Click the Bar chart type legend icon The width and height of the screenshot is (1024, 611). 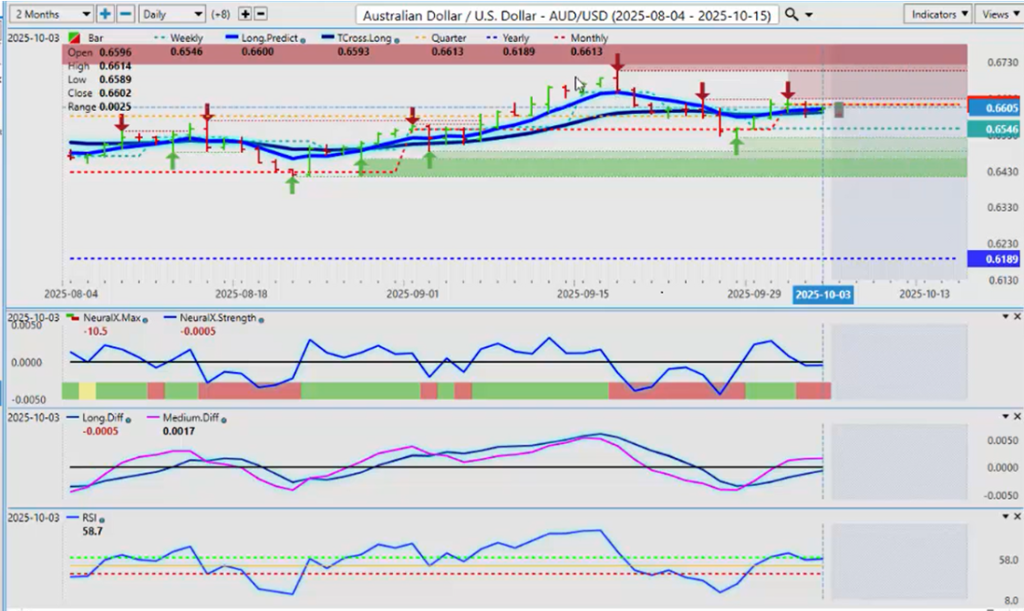74,37
